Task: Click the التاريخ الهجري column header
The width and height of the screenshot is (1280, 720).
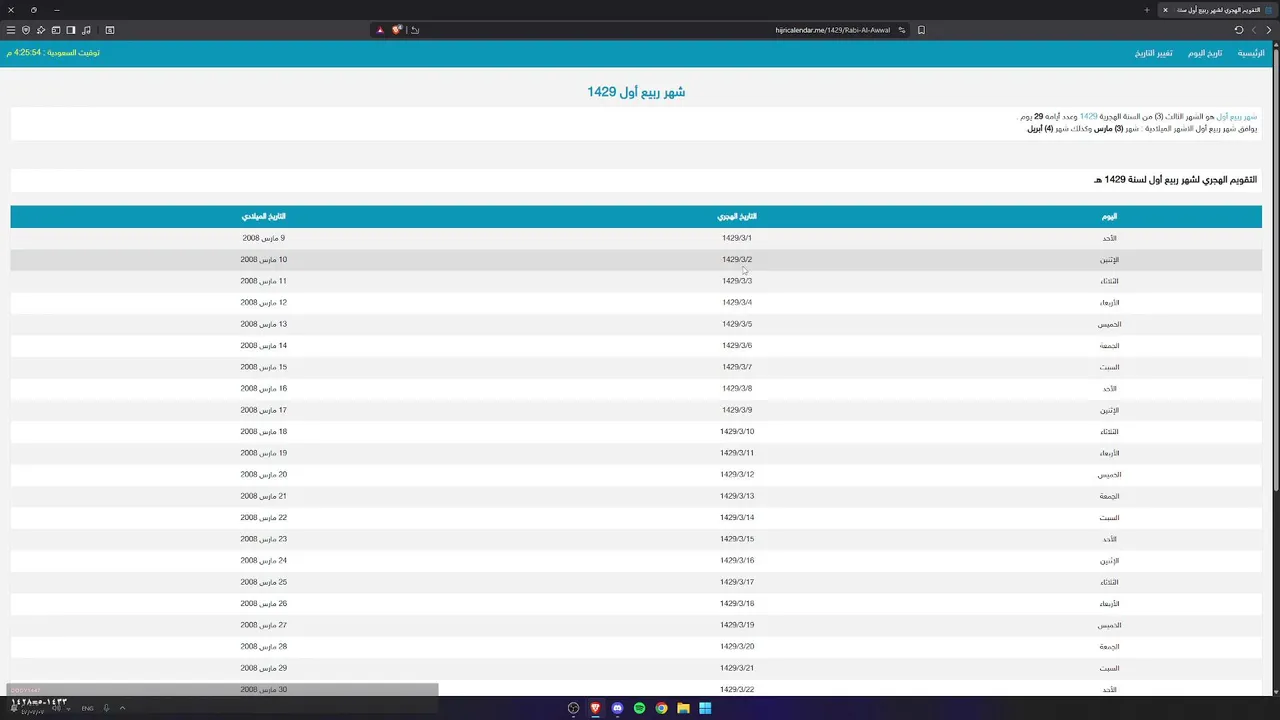Action: 737,216
